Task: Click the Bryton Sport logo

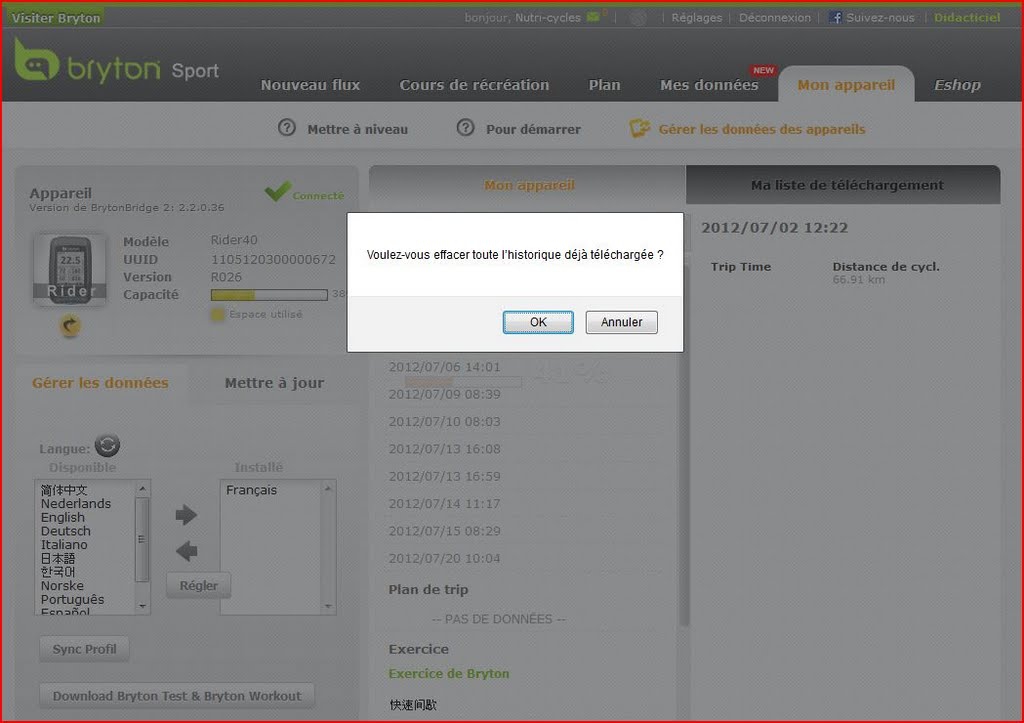Action: coord(116,61)
